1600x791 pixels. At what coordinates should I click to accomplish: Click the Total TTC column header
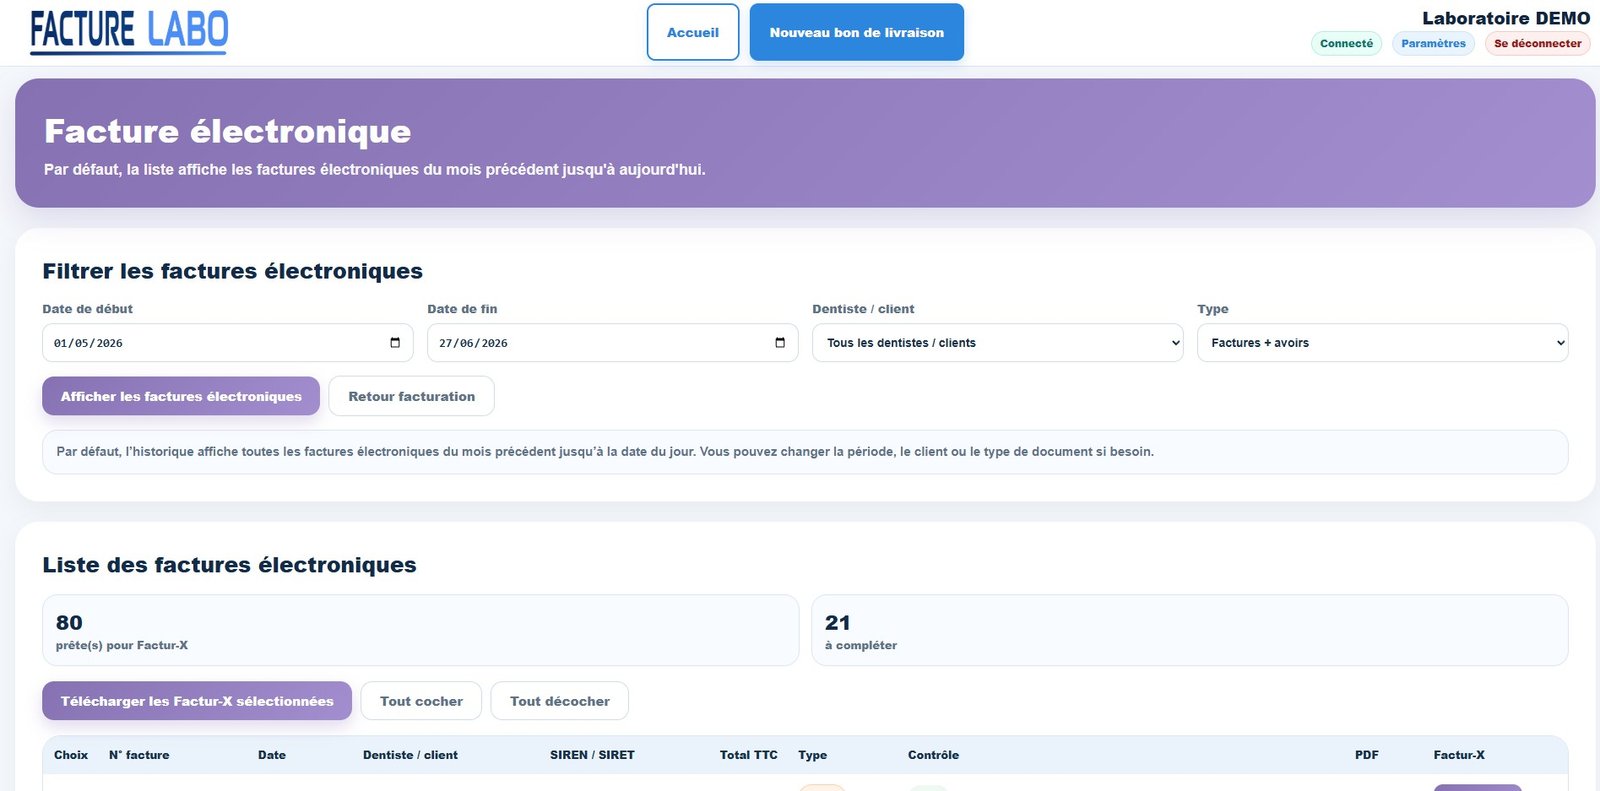749,755
